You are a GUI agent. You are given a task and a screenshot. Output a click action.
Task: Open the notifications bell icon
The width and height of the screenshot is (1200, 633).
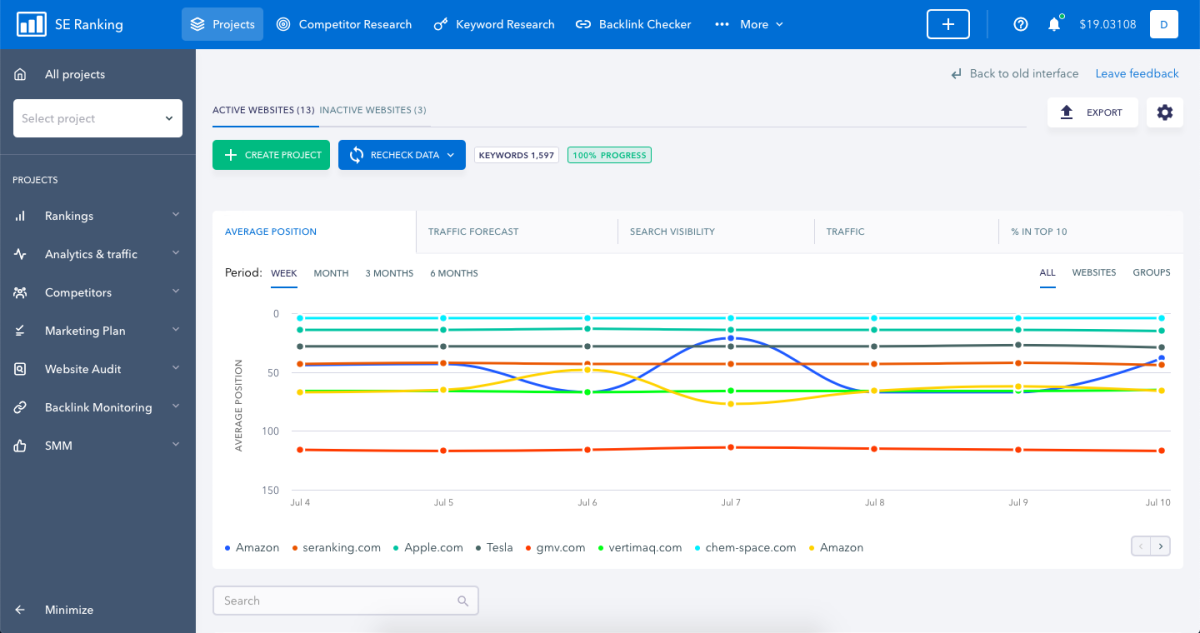(x=1054, y=24)
